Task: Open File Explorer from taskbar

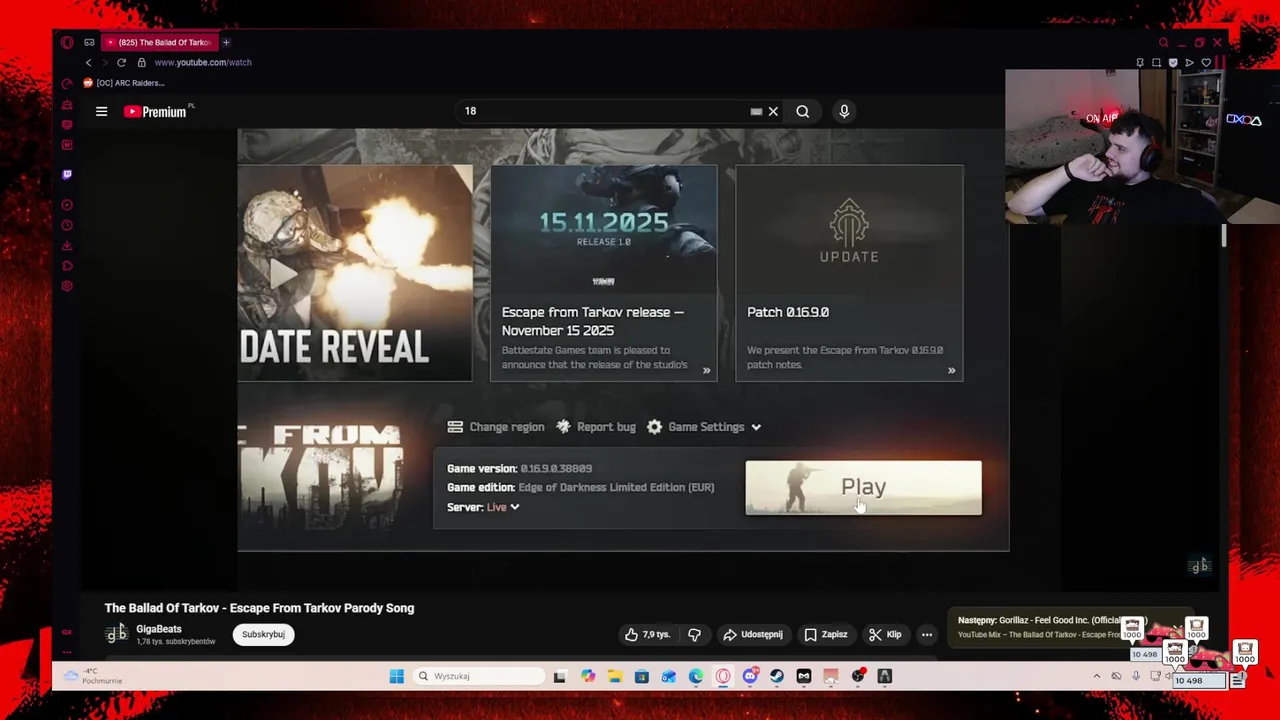Action: pos(614,676)
